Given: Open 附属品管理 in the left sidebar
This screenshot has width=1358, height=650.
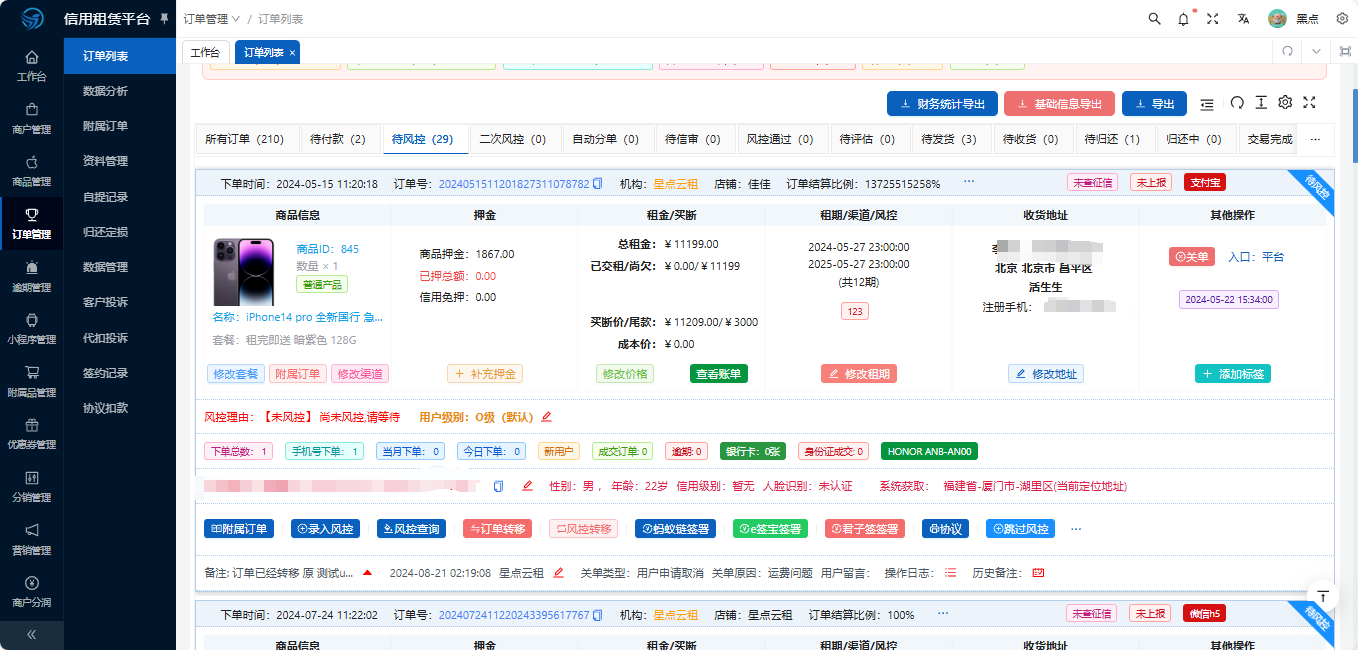Looking at the screenshot, I should point(32,381).
